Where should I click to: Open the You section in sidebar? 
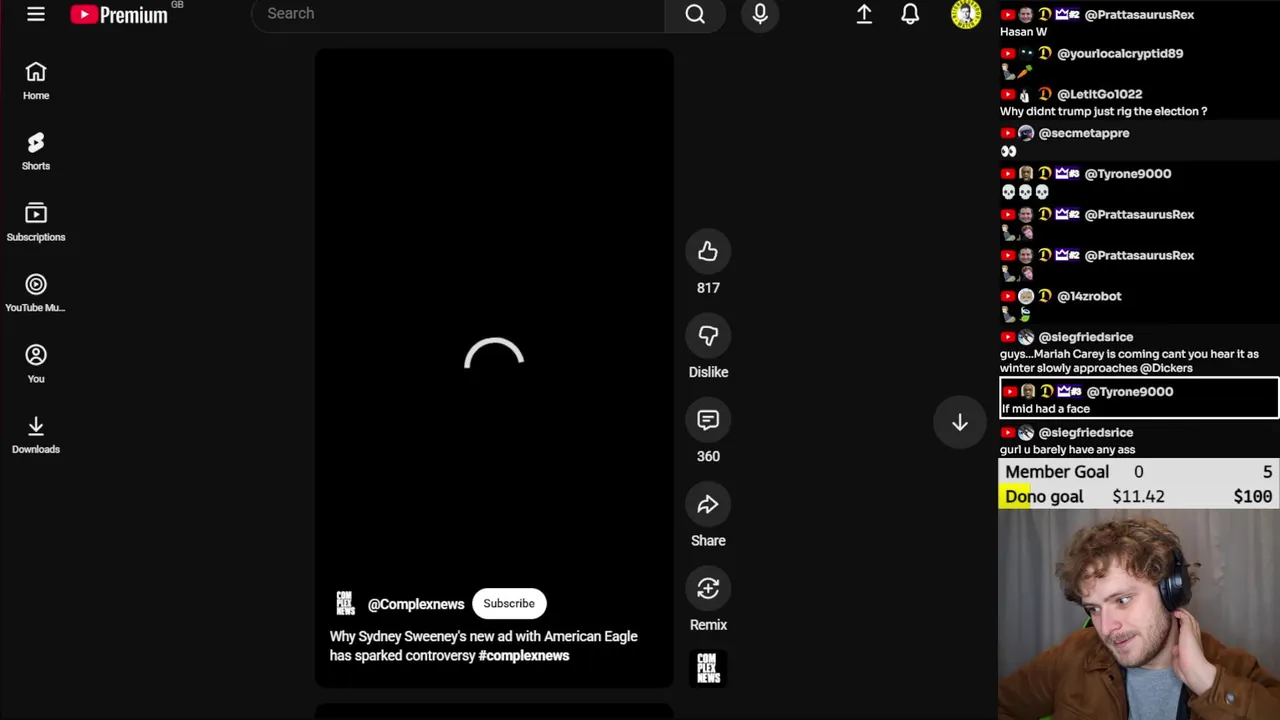[x=36, y=365]
